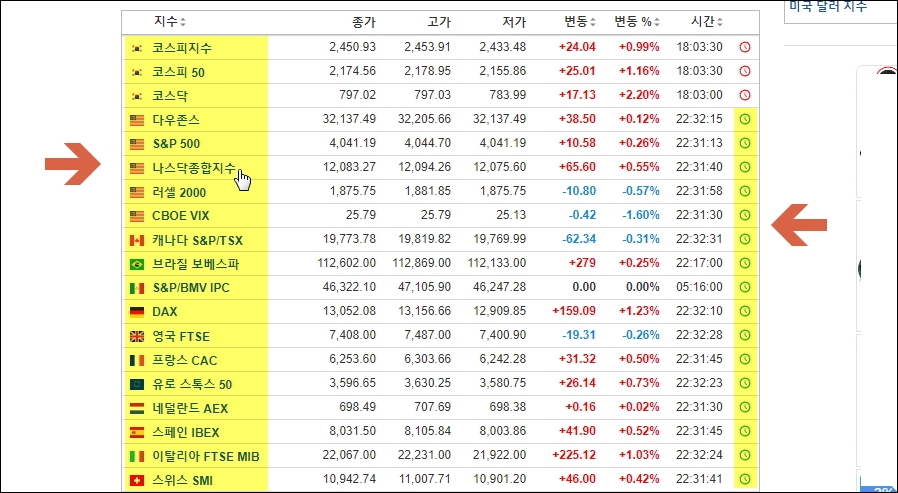Click the S&P/BMV IPC time 05:16:00
This screenshot has width=898, height=493.
699,287
